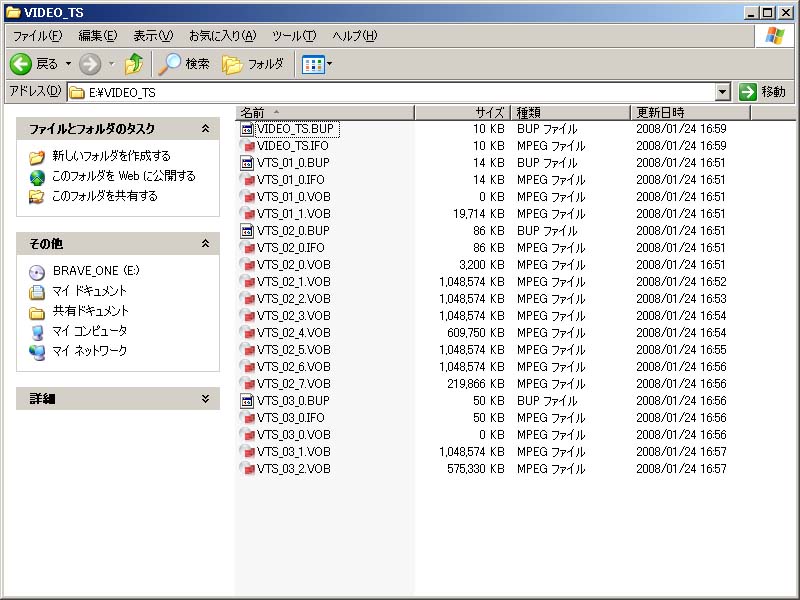The width and height of the screenshot is (800, 600).
Task: Select the VTS_02_0.BUP file icon
Action: tap(247, 231)
